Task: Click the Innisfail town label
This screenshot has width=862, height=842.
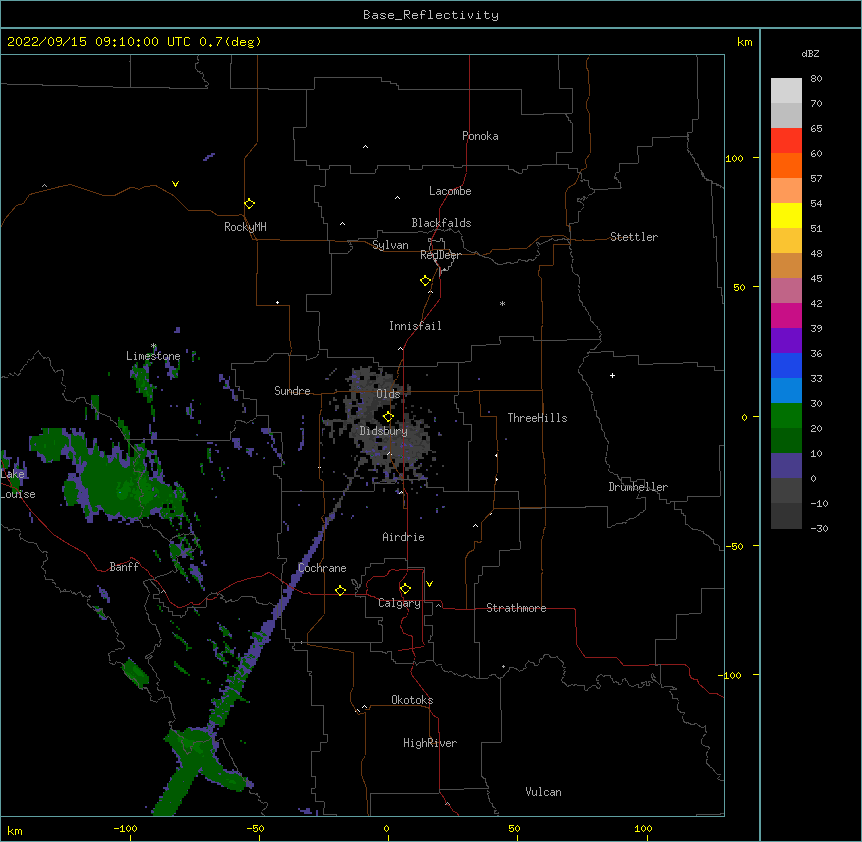Action: point(415,326)
